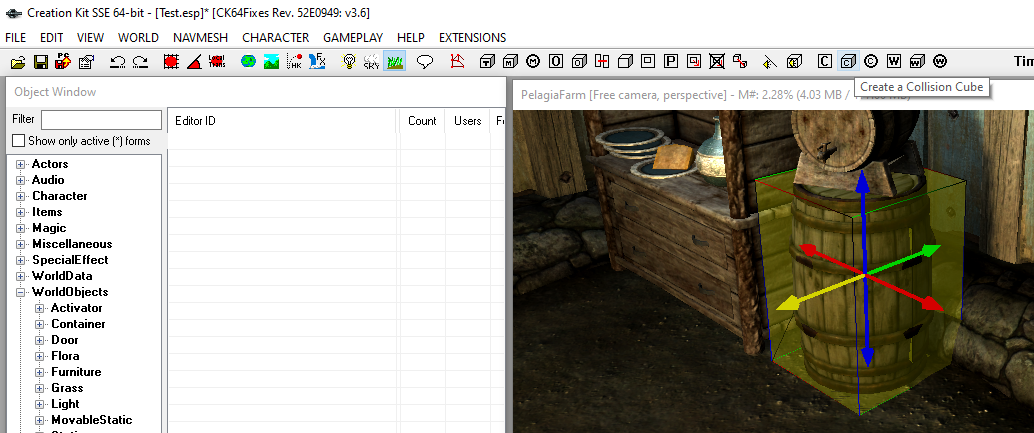The width and height of the screenshot is (1034, 433).
Task: Open the NAVMESH menu
Action: [x=200, y=38]
